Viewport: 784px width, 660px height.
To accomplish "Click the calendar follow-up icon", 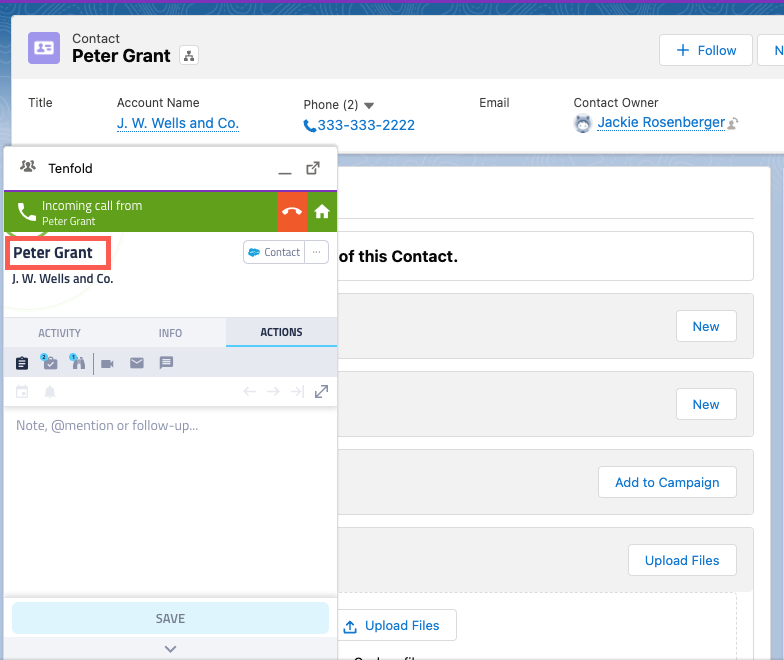I will tap(22, 392).
